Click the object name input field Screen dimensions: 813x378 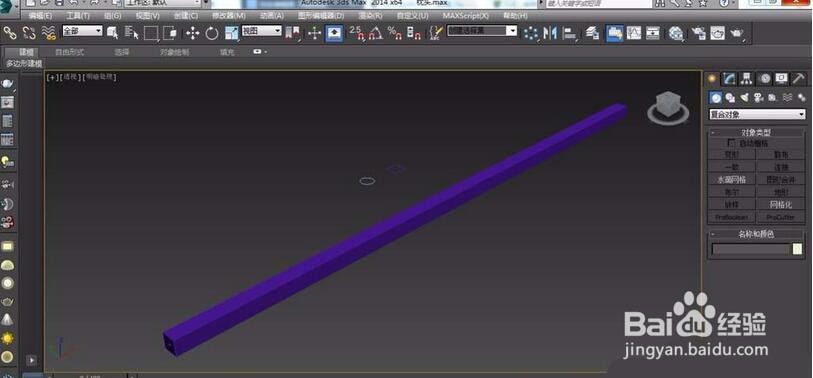(751, 249)
